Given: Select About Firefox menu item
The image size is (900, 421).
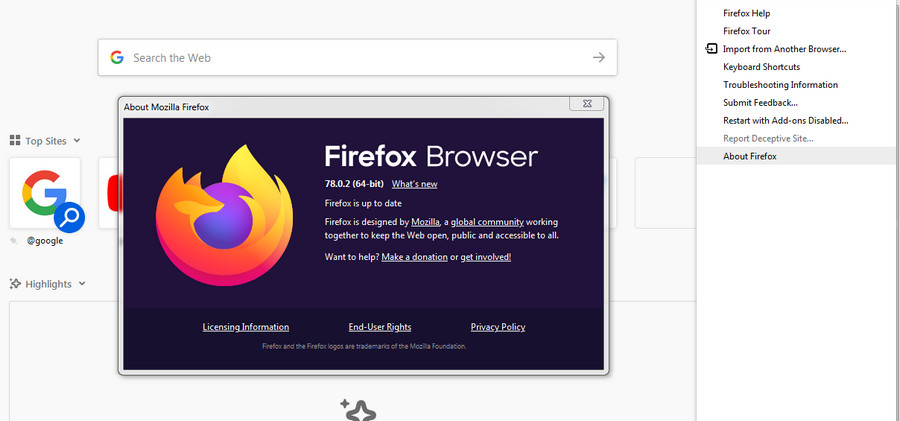Looking at the screenshot, I should 798,156.
